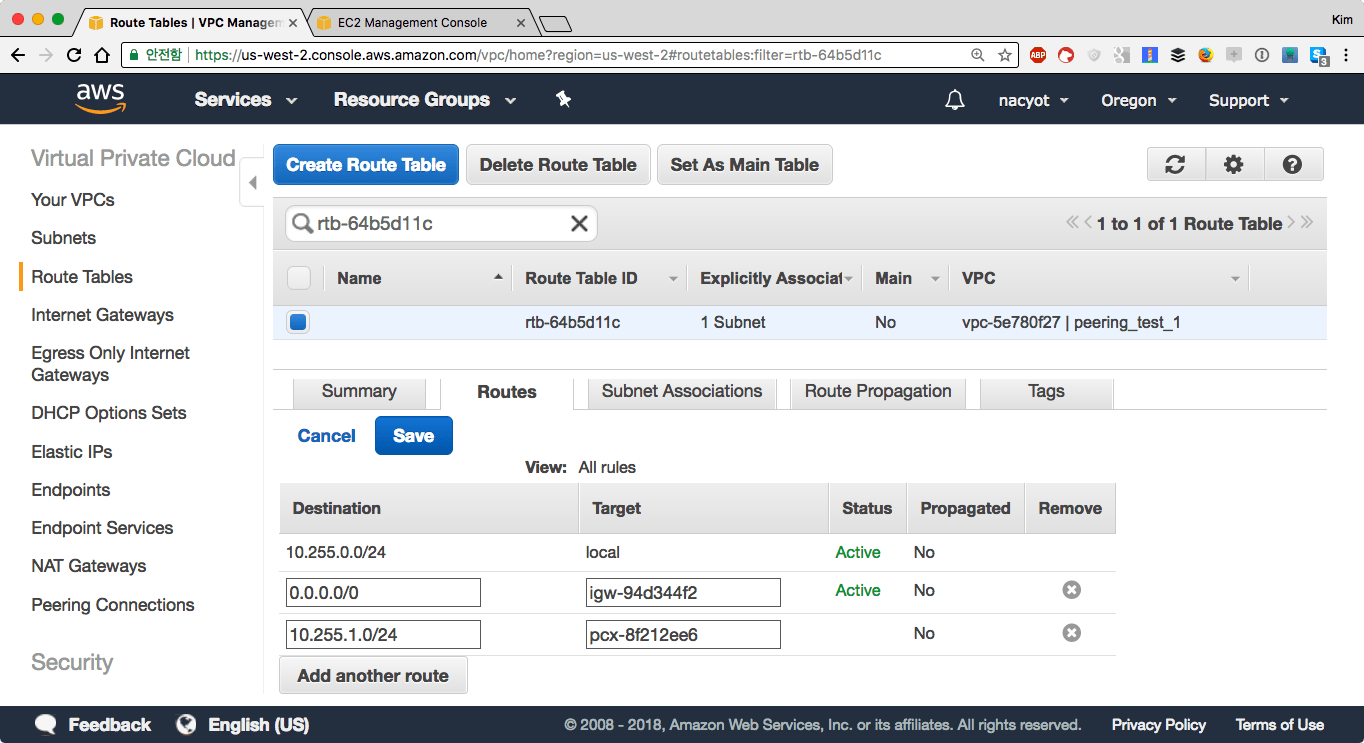Open the notifications bell icon
Screen dimensions: 1364x743
[x=955, y=100]
